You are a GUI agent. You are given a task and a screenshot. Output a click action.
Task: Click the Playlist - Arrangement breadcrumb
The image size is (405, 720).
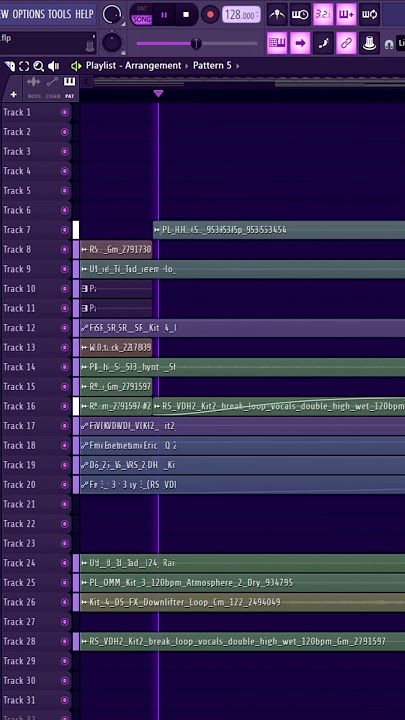point(133,66)
